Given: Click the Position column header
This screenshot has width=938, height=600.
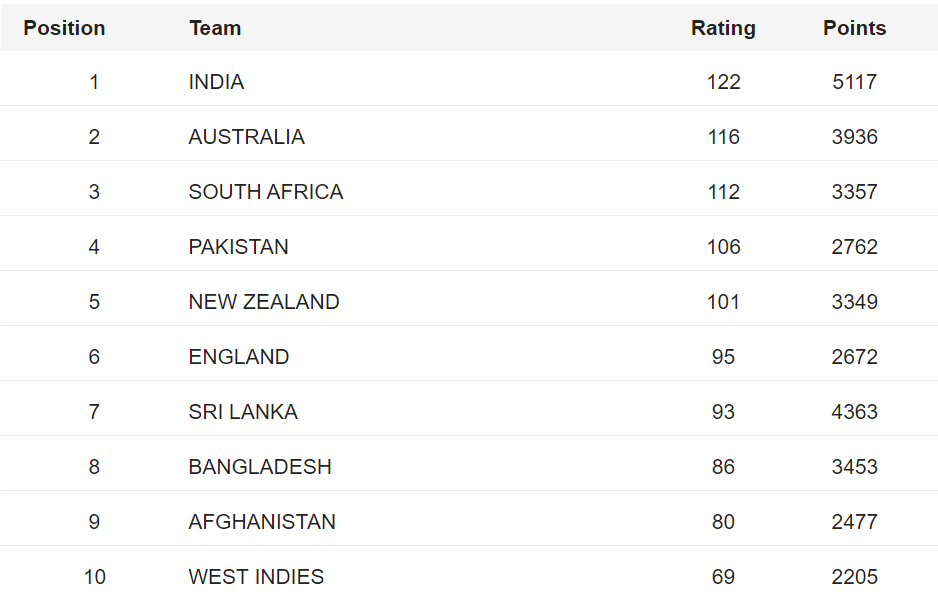Looking at the screenshot, I should 64,28.
